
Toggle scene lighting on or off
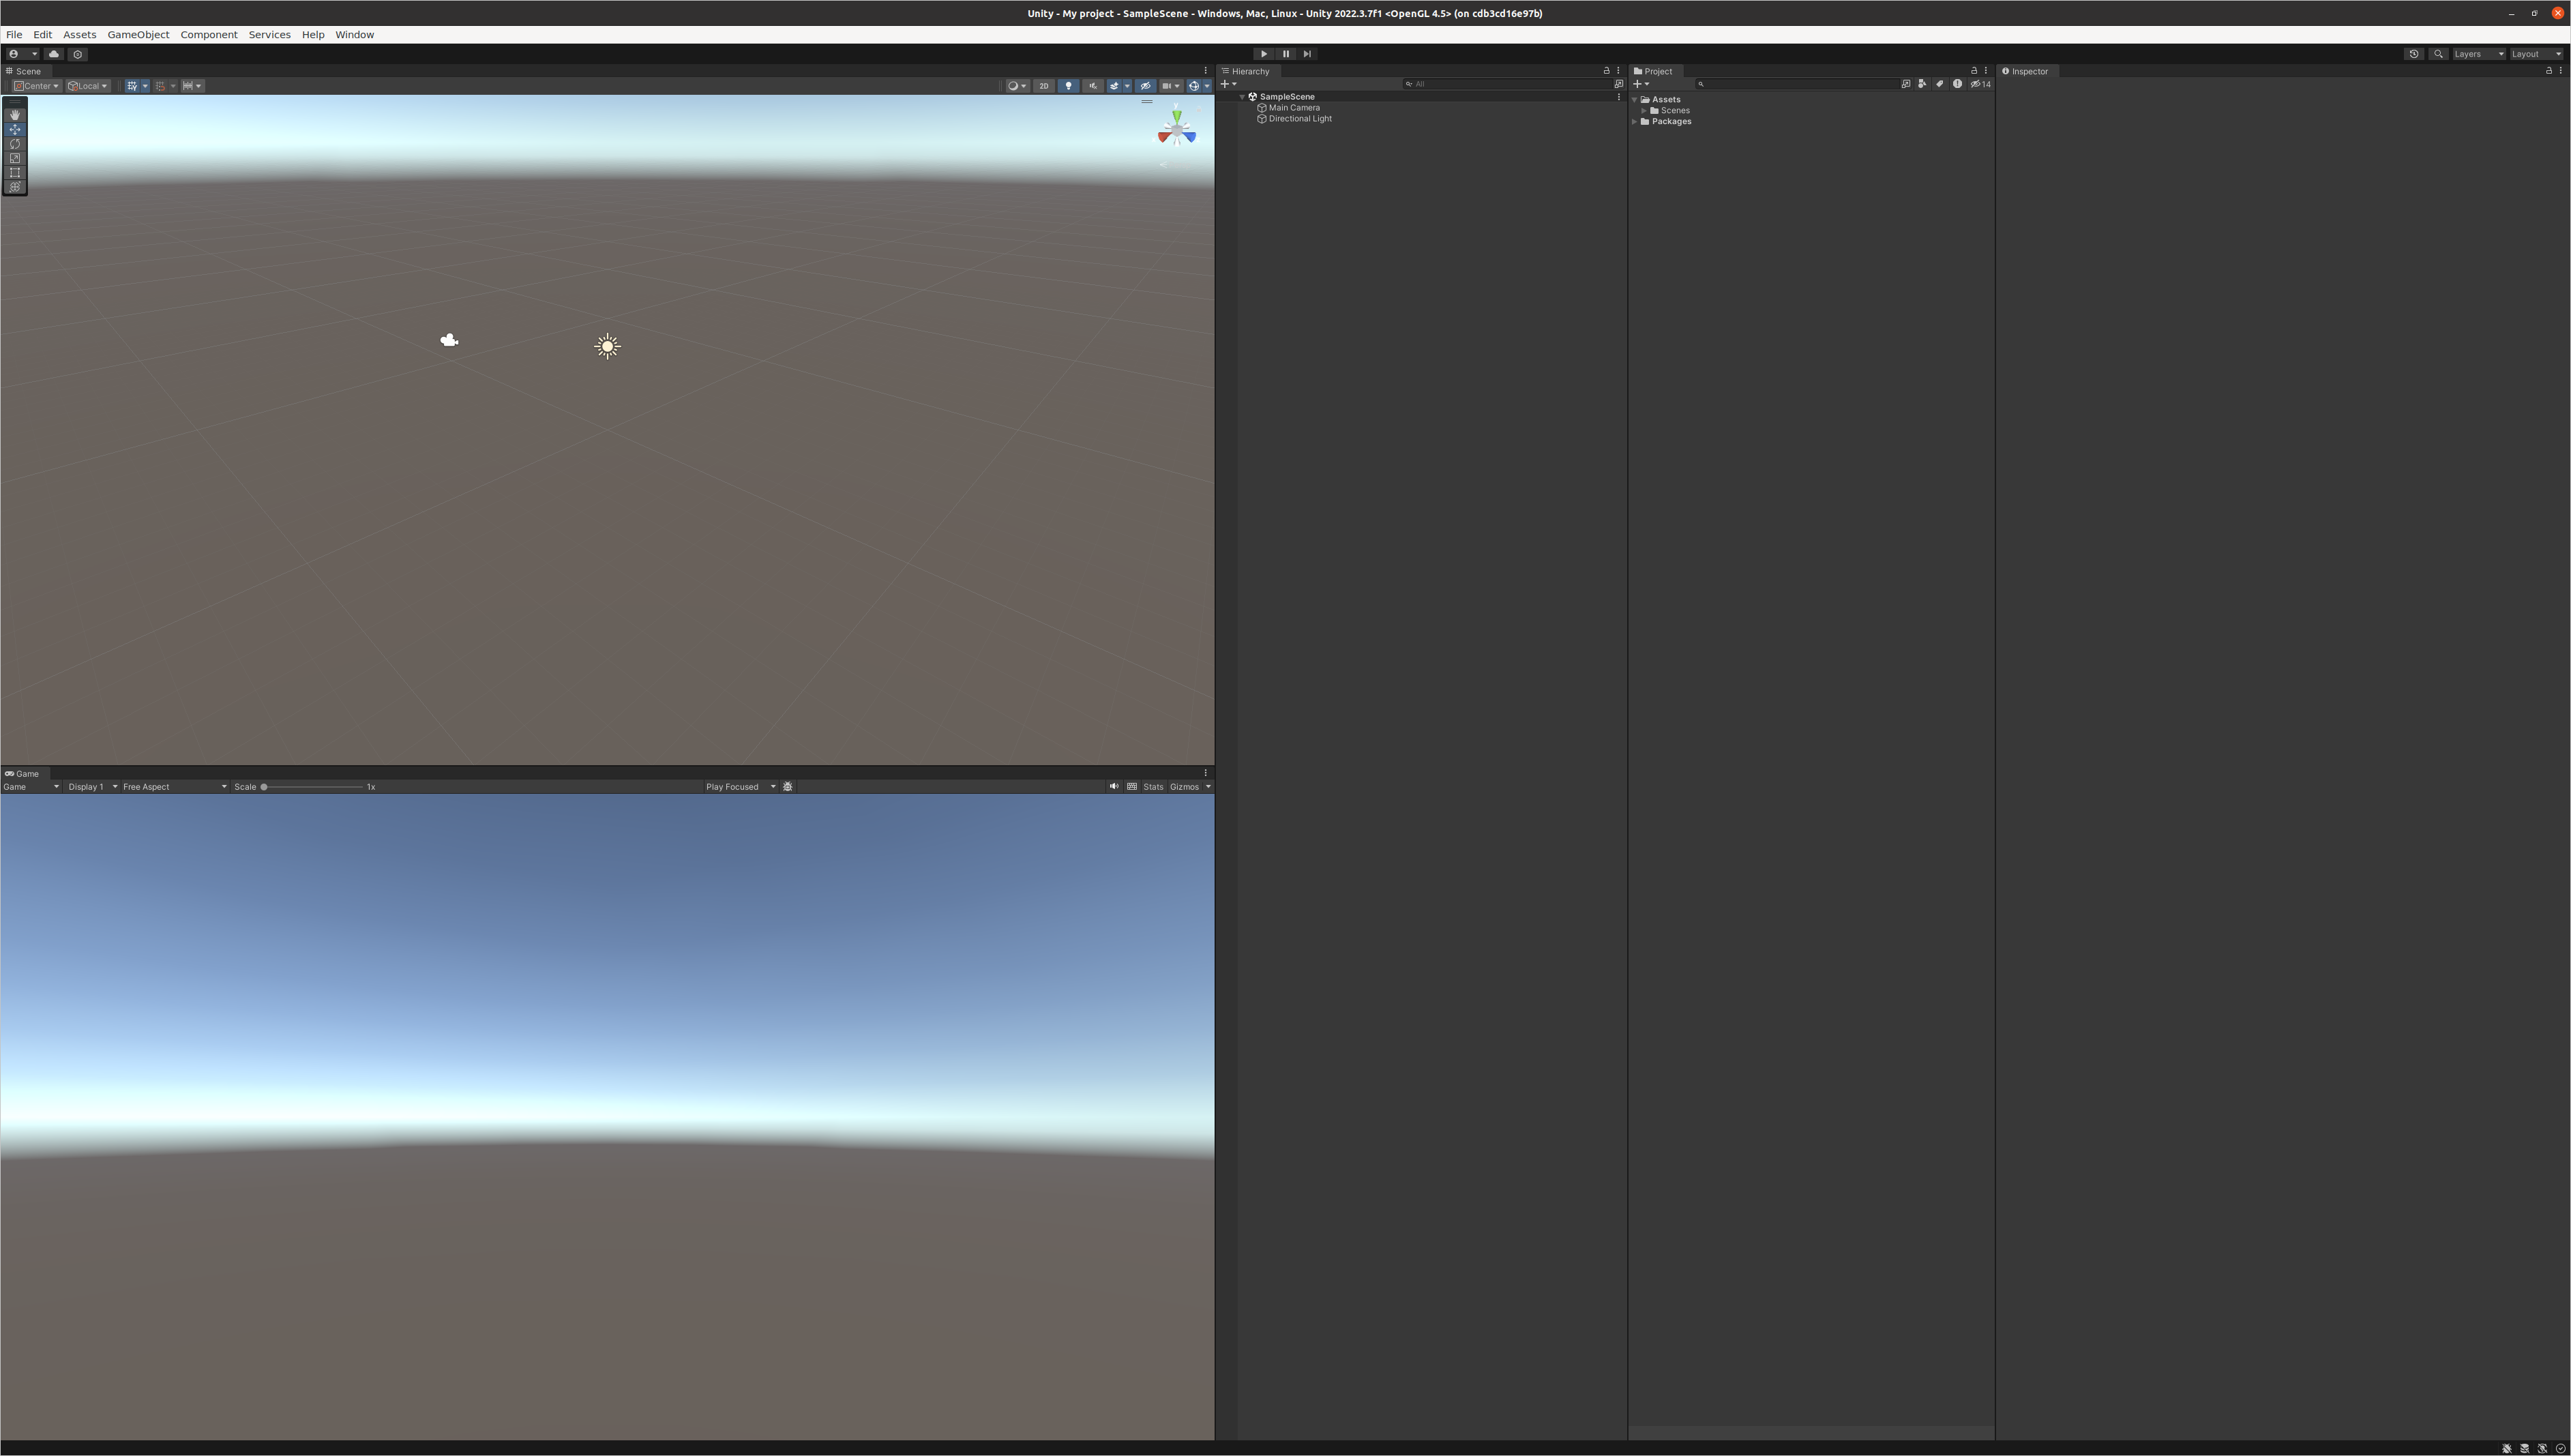click(1068, 86)
